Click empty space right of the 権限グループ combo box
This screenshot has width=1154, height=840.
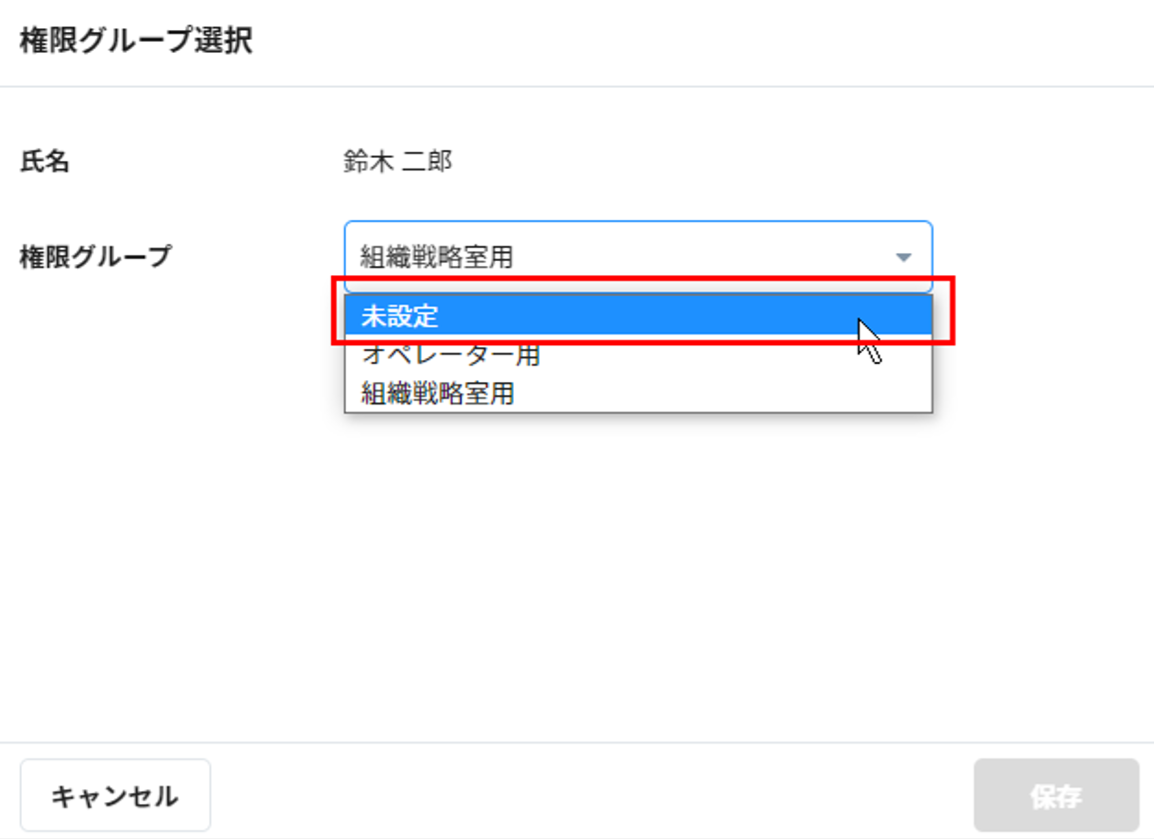click(x=1040, y=257)
